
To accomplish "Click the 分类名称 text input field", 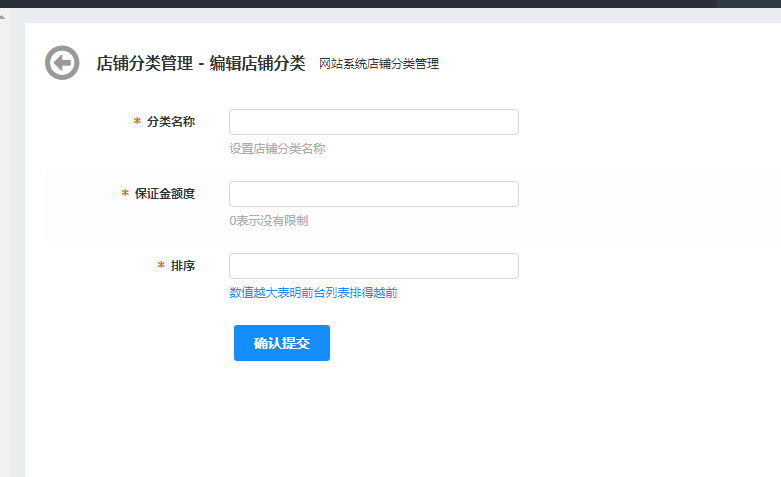I will 373,122.
